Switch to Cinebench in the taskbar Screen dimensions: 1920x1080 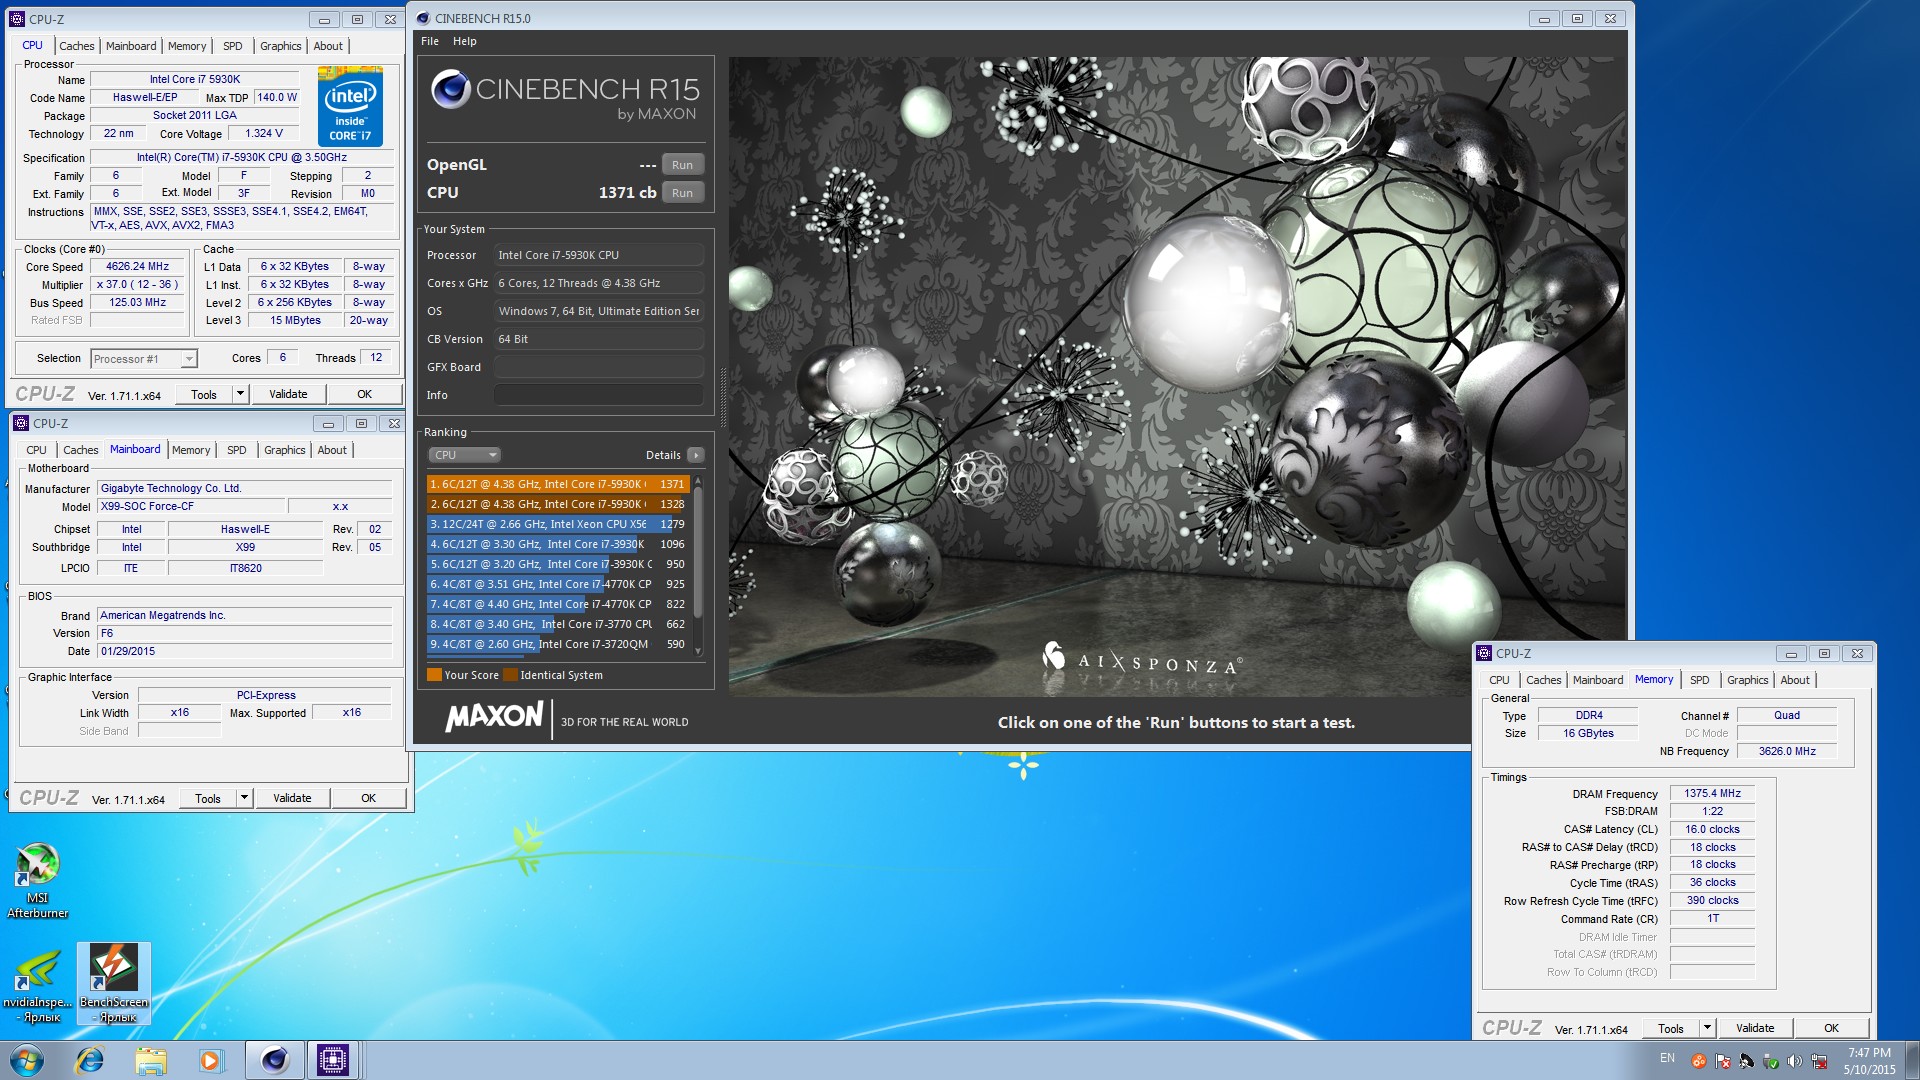click(274, 1060)
